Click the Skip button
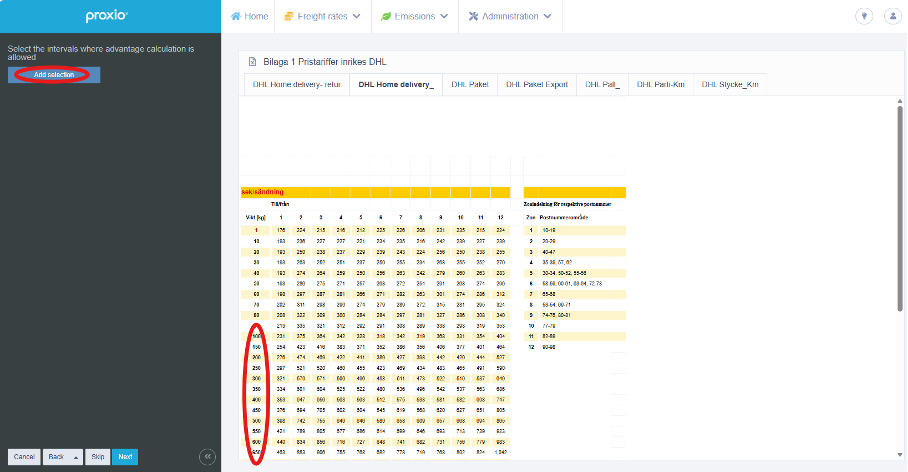Viewport: 908px width, 472px height. tap(98, 457)
